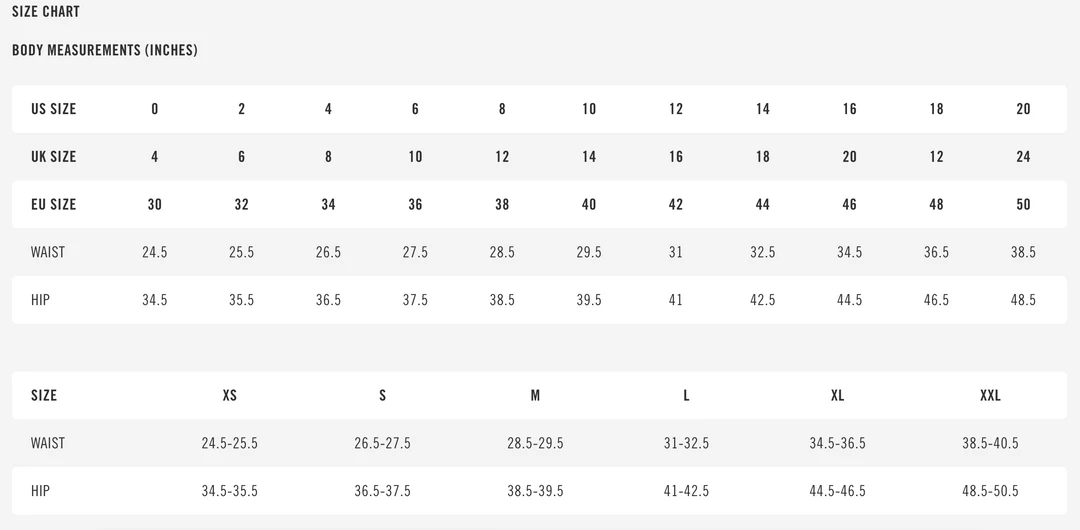The width and height of the screenshot is (1080, 530).
Task: Select UK size 24 cell
Action: point(1023,157)
